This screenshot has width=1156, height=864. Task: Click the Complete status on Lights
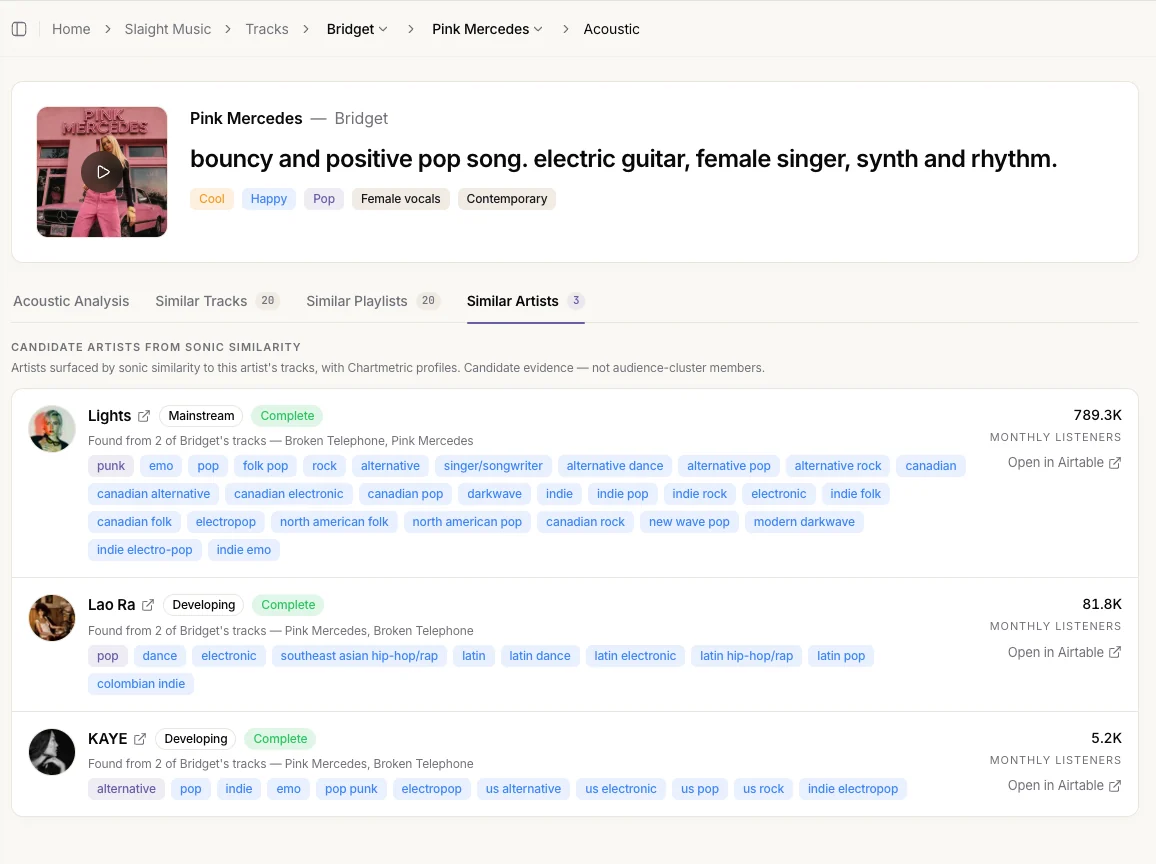[288, 416]
